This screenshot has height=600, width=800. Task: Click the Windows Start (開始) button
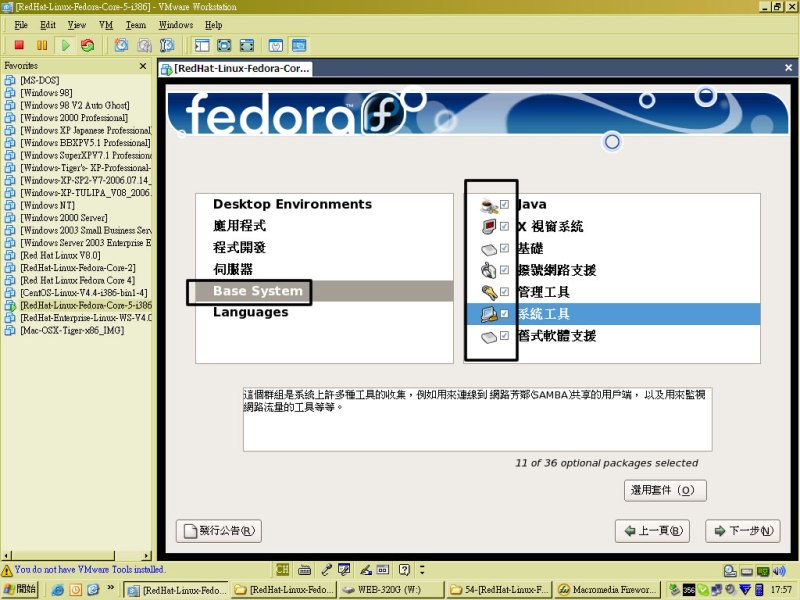click(19, 590)
